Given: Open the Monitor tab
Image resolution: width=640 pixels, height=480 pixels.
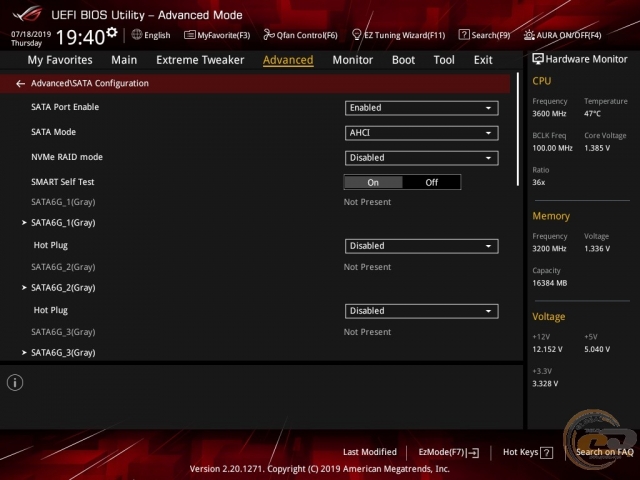Looking at the screenshot, I should [x=353, y=60].
